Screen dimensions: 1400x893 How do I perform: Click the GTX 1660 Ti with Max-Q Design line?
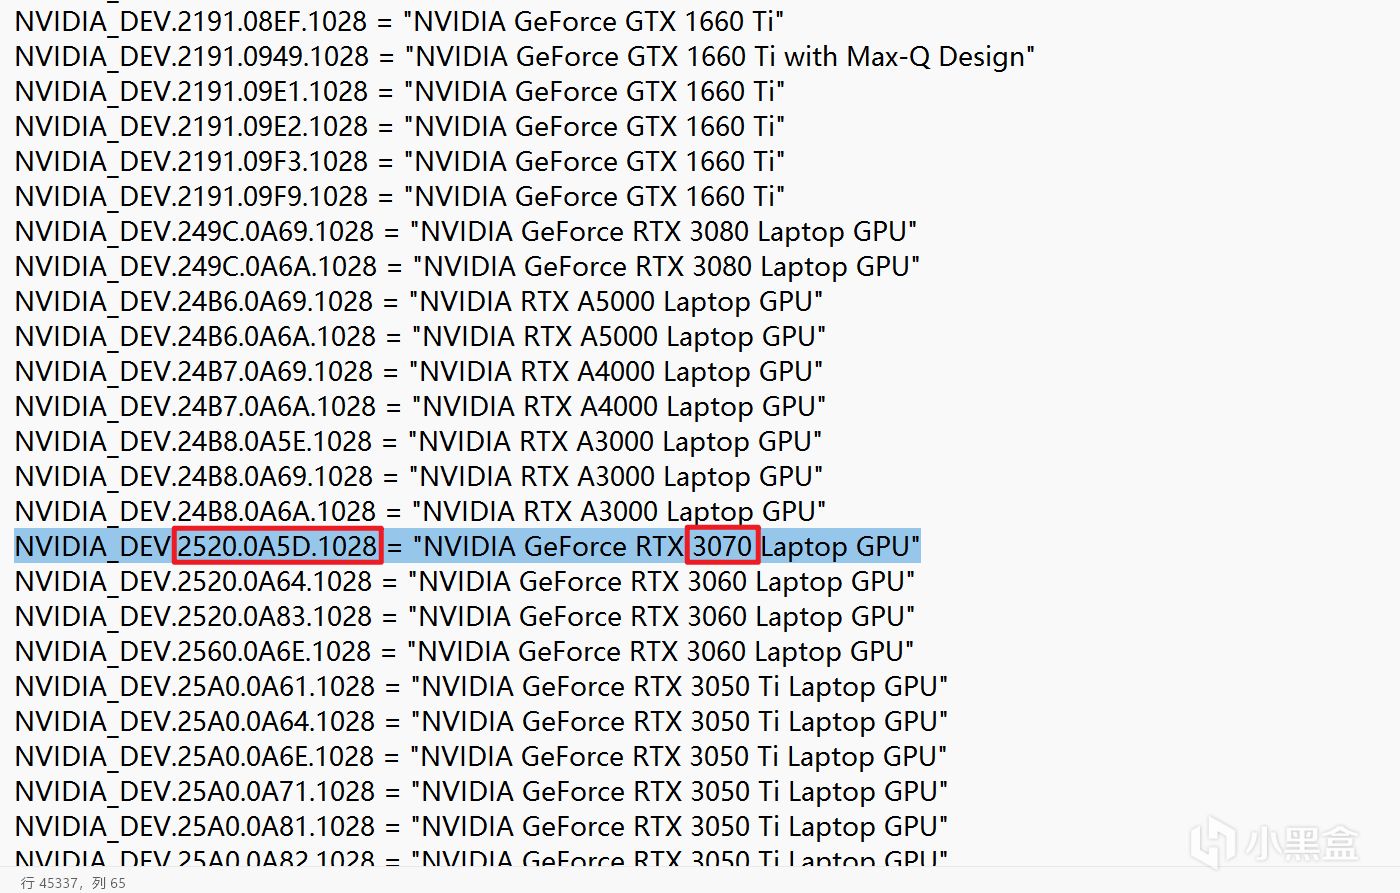pos(524,56)
